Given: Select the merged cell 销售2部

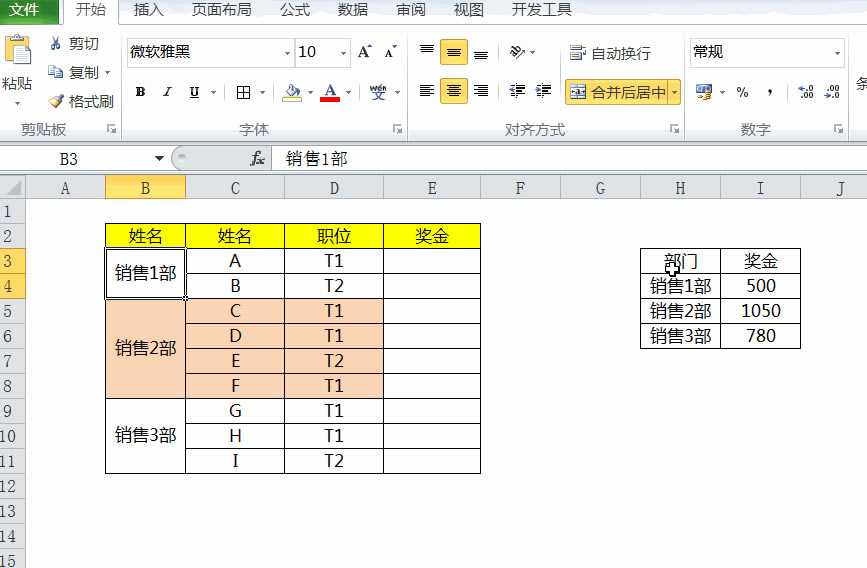Looking at the screenshot, I should pos(145,348).
